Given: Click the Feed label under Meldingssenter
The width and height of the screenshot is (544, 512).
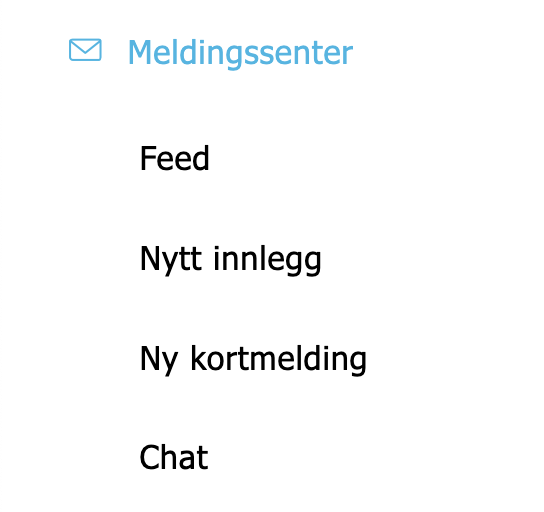Looking at the screenshot, I should point(175,159).
